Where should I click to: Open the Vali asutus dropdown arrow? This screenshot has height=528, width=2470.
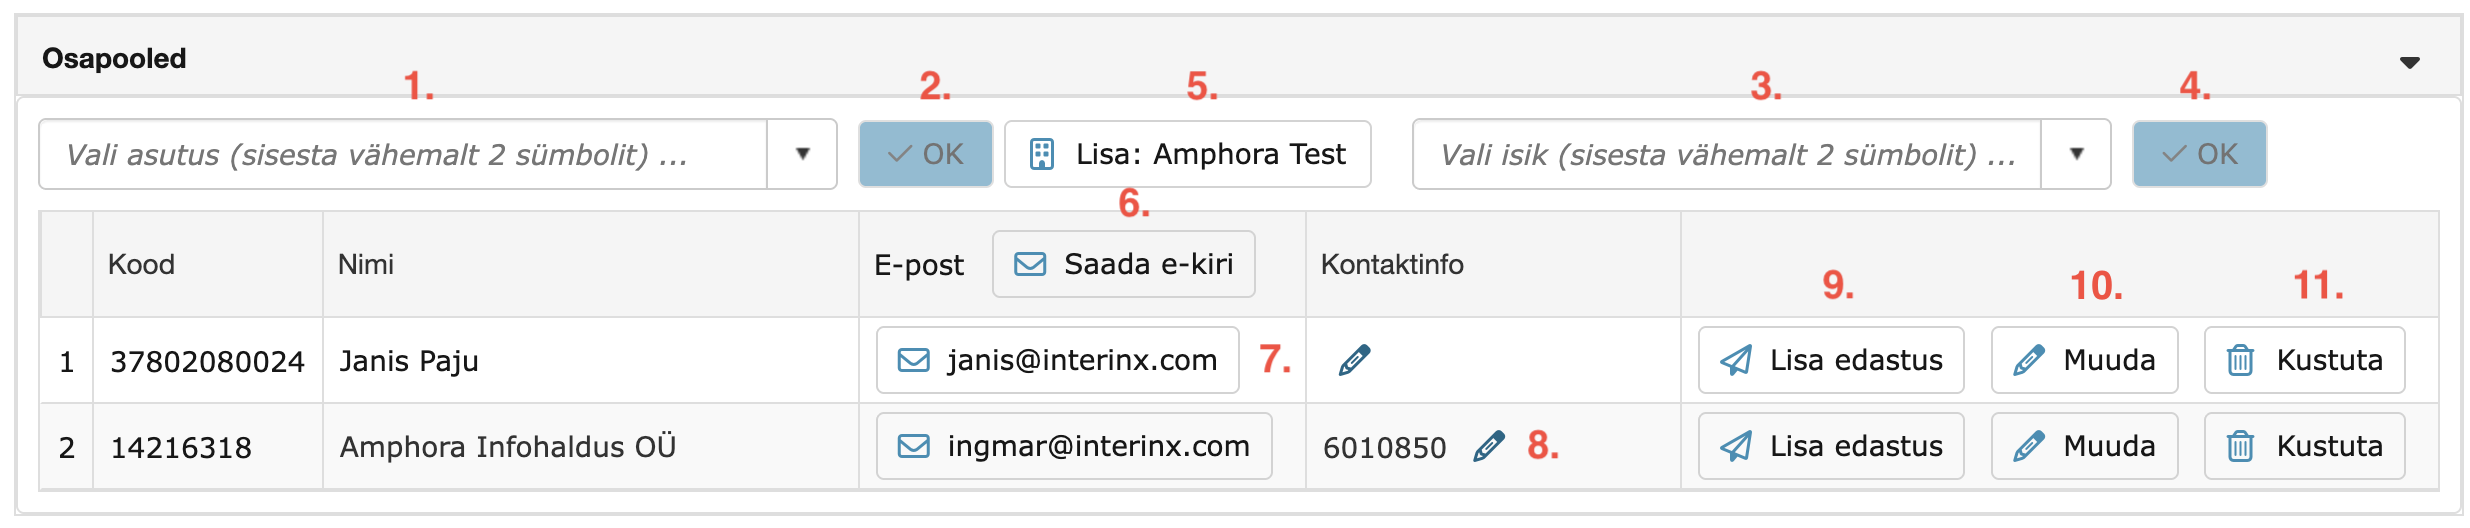tap(802, 154)
